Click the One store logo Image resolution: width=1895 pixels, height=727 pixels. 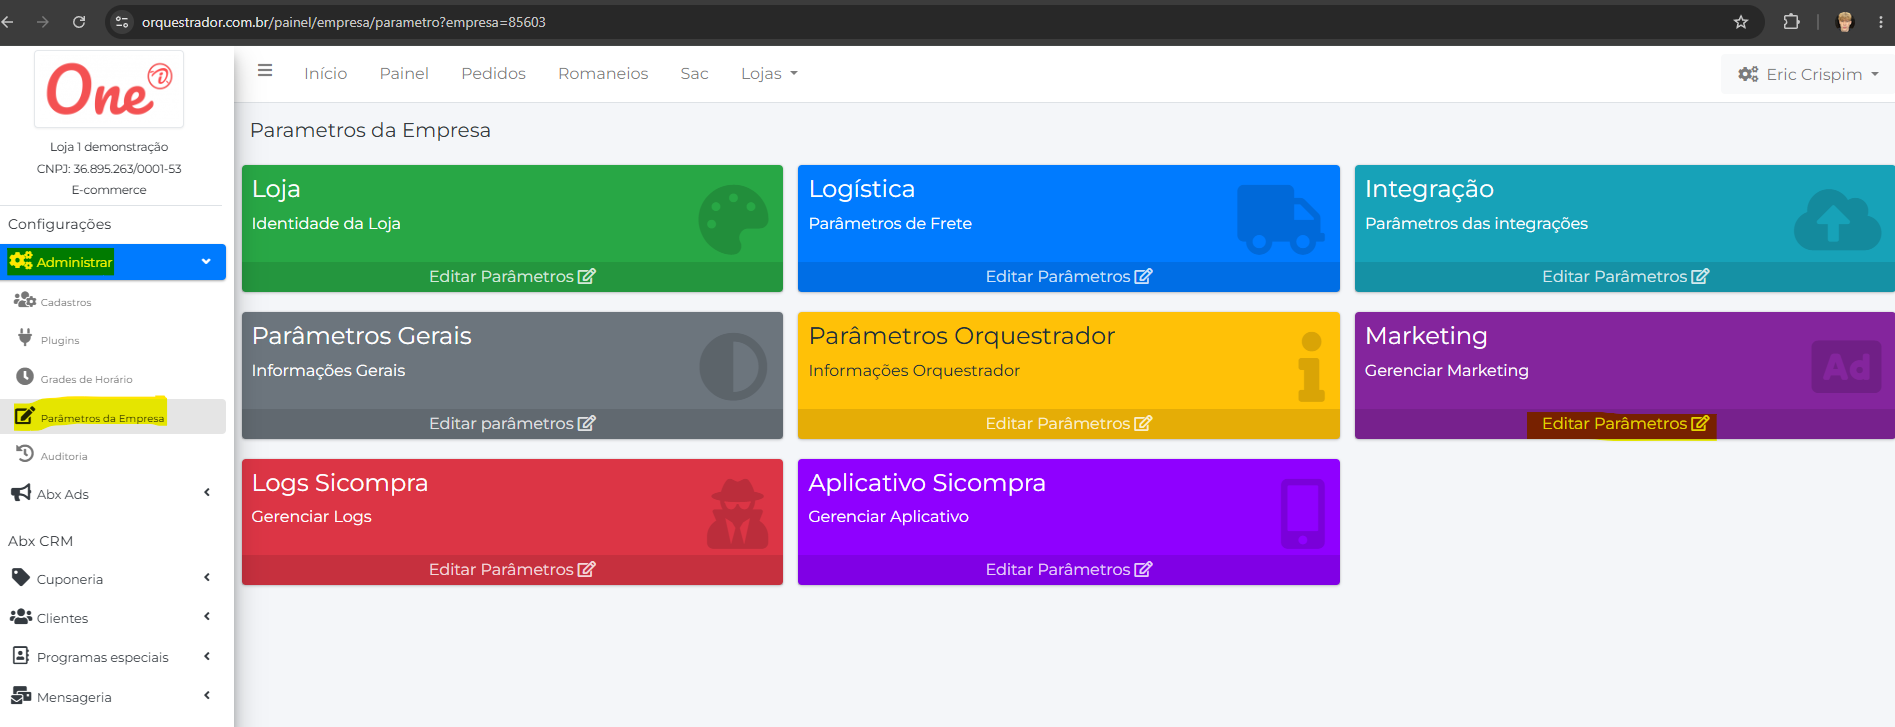click(109, 89)
